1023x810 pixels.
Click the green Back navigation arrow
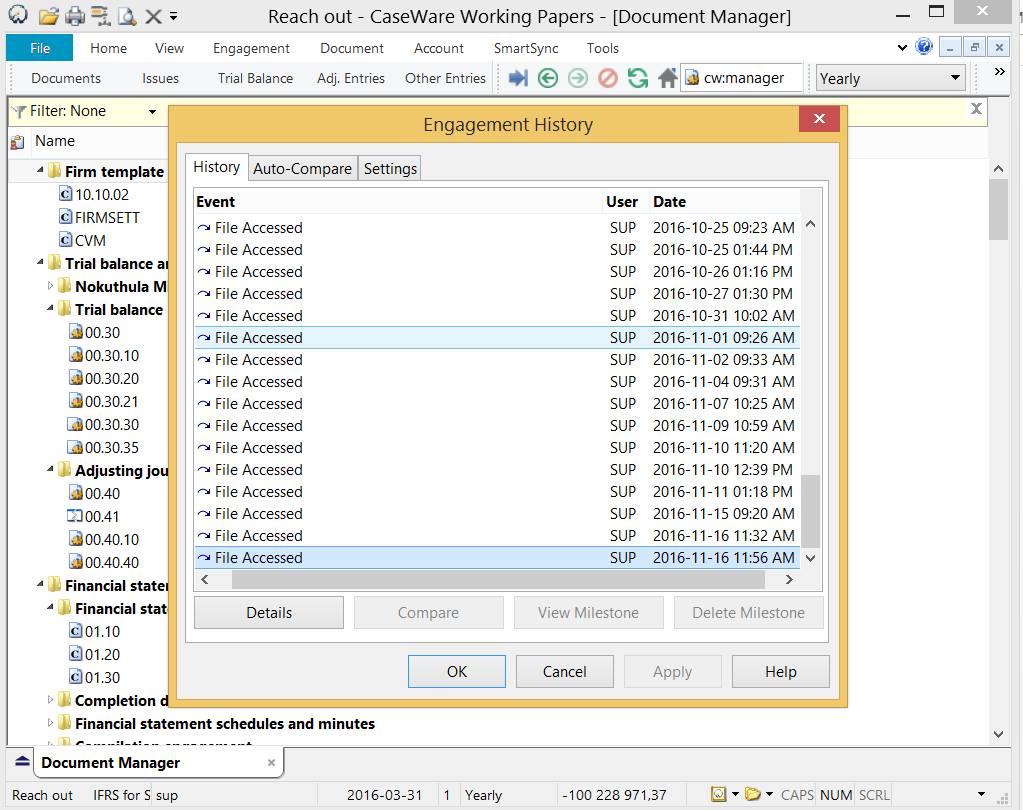[x=547, y=78]
